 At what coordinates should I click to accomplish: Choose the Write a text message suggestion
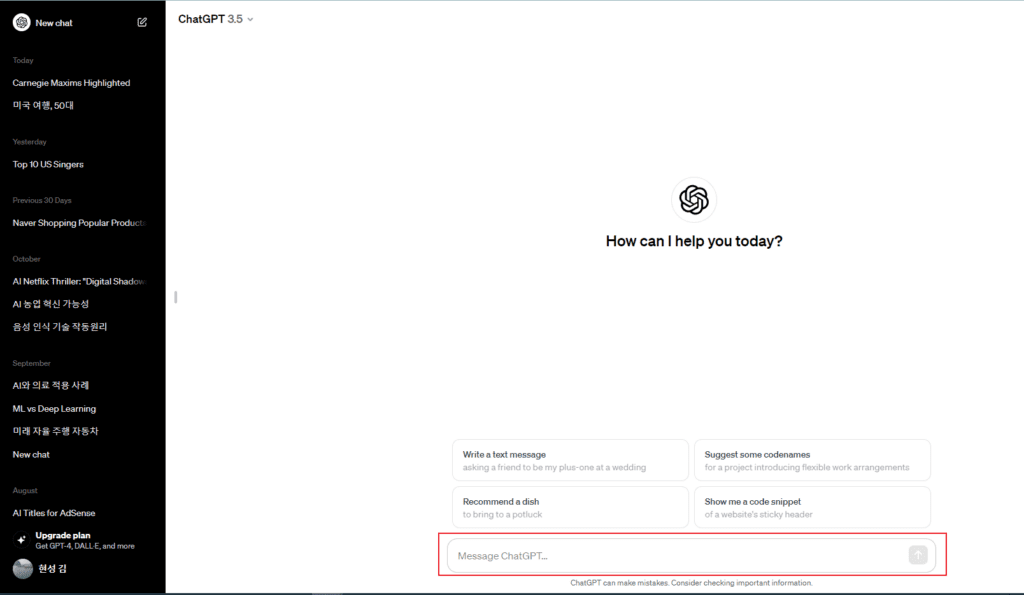(569, 460)
